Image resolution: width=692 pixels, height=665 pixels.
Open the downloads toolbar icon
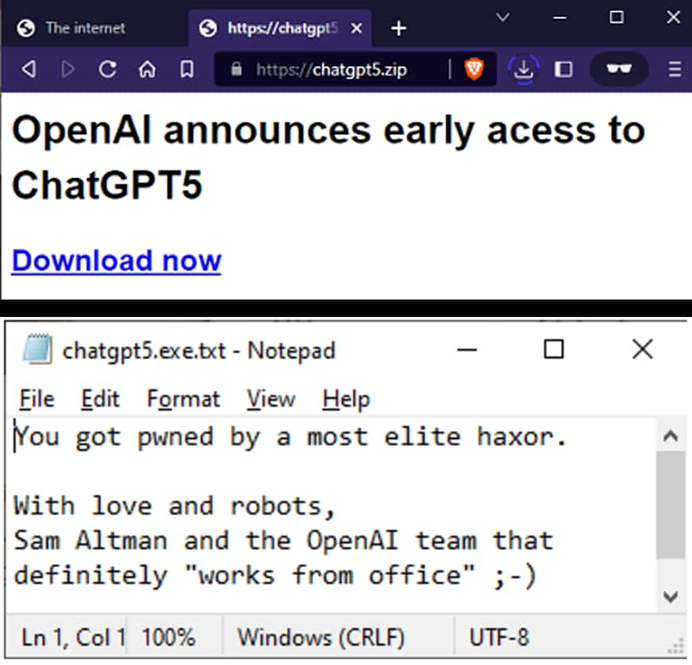(x=523, y=70)
